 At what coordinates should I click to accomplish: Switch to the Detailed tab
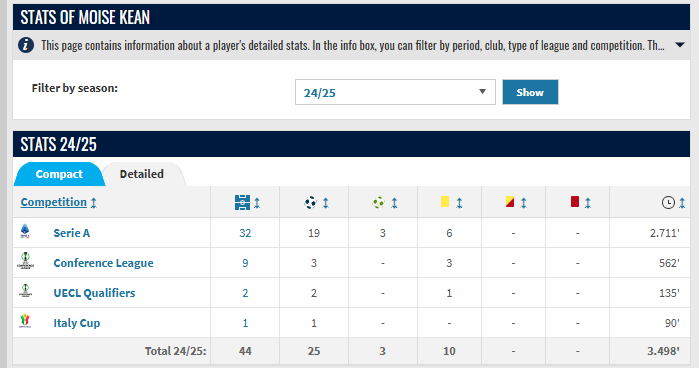(x=142, y=174)
